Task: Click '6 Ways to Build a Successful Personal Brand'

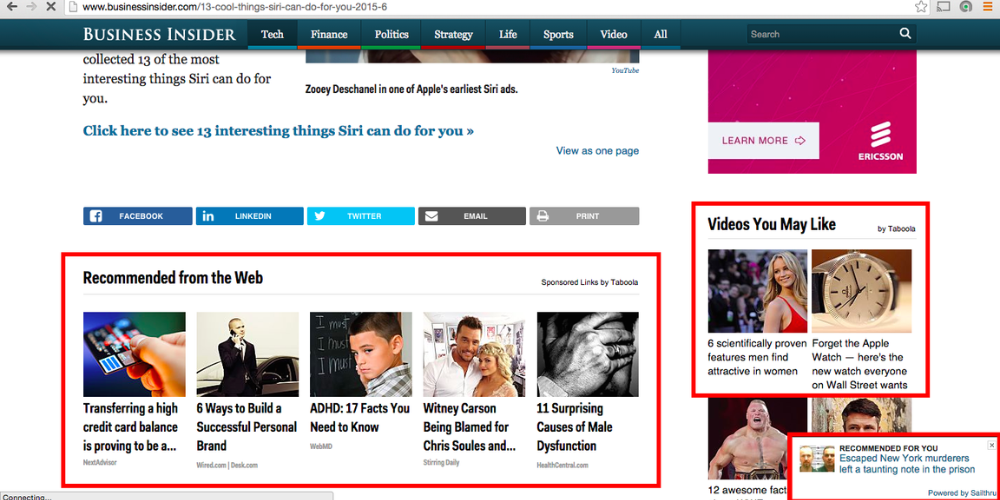Action: pyautogui.click(x=247, y=427)
